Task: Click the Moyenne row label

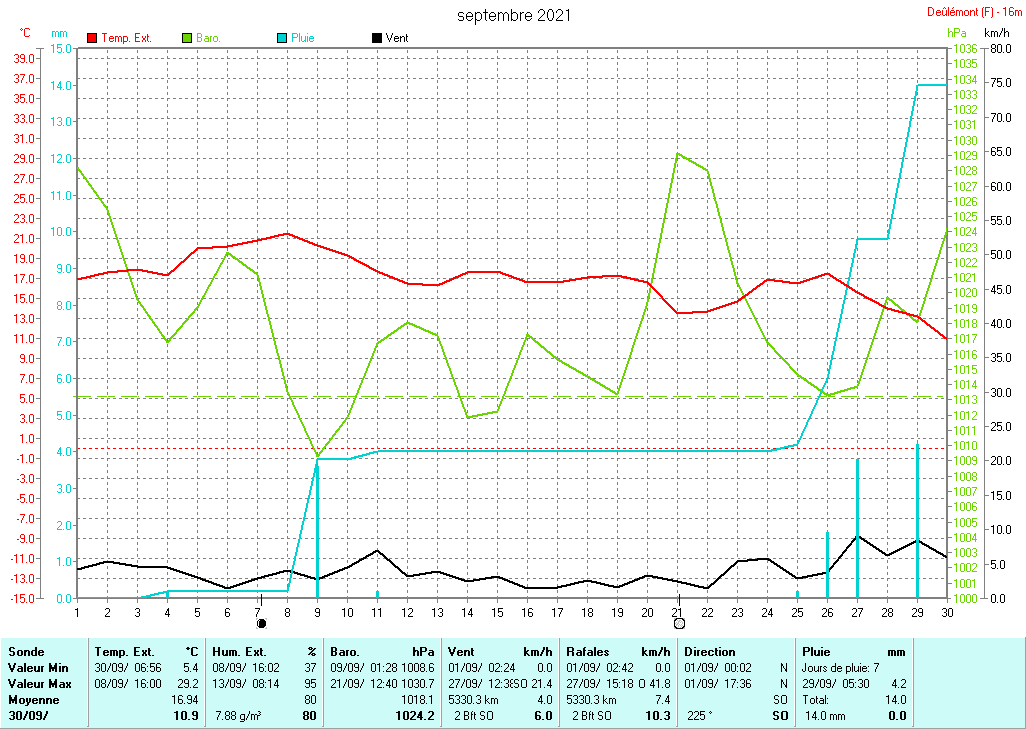Action: coord(34,700)
